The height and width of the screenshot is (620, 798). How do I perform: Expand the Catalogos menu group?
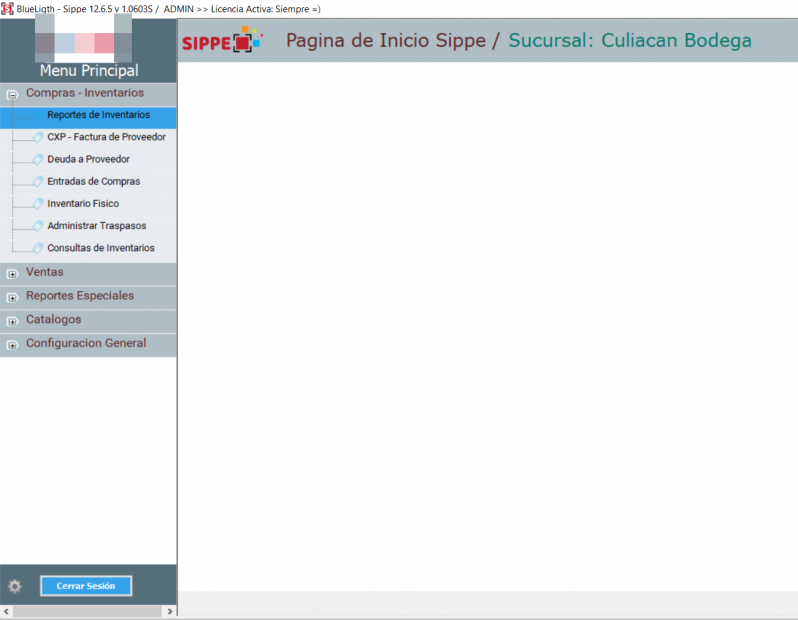point(13,321)
